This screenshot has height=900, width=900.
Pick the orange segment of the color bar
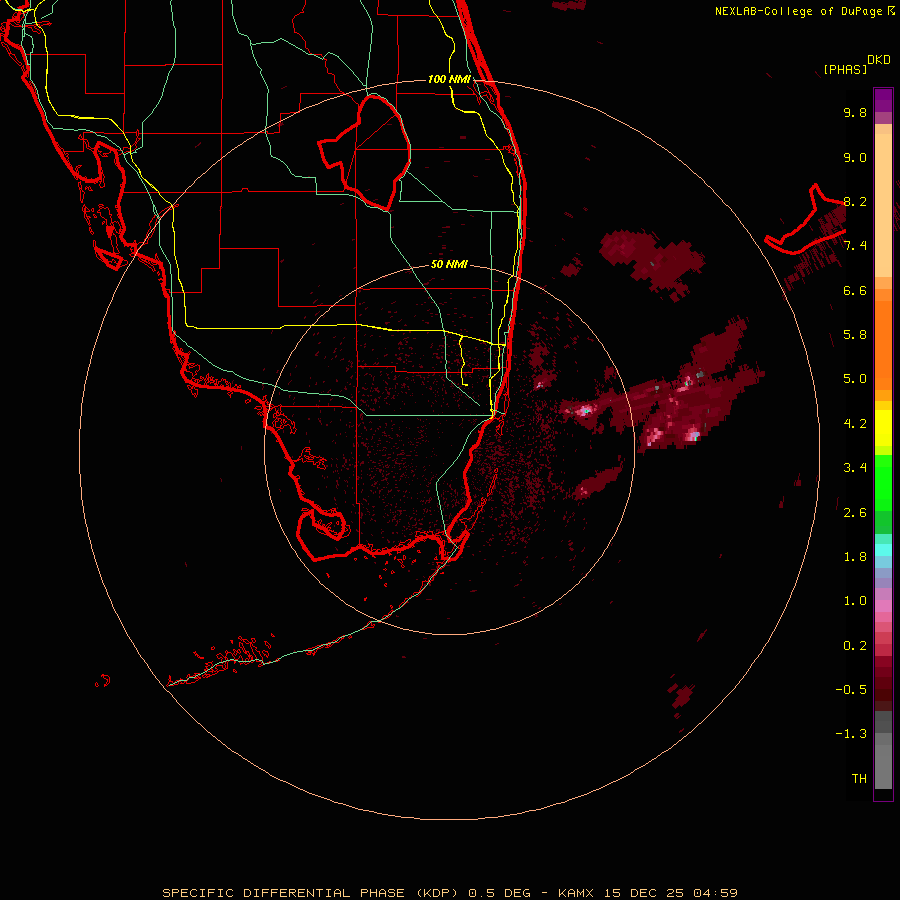pos(883,345)
